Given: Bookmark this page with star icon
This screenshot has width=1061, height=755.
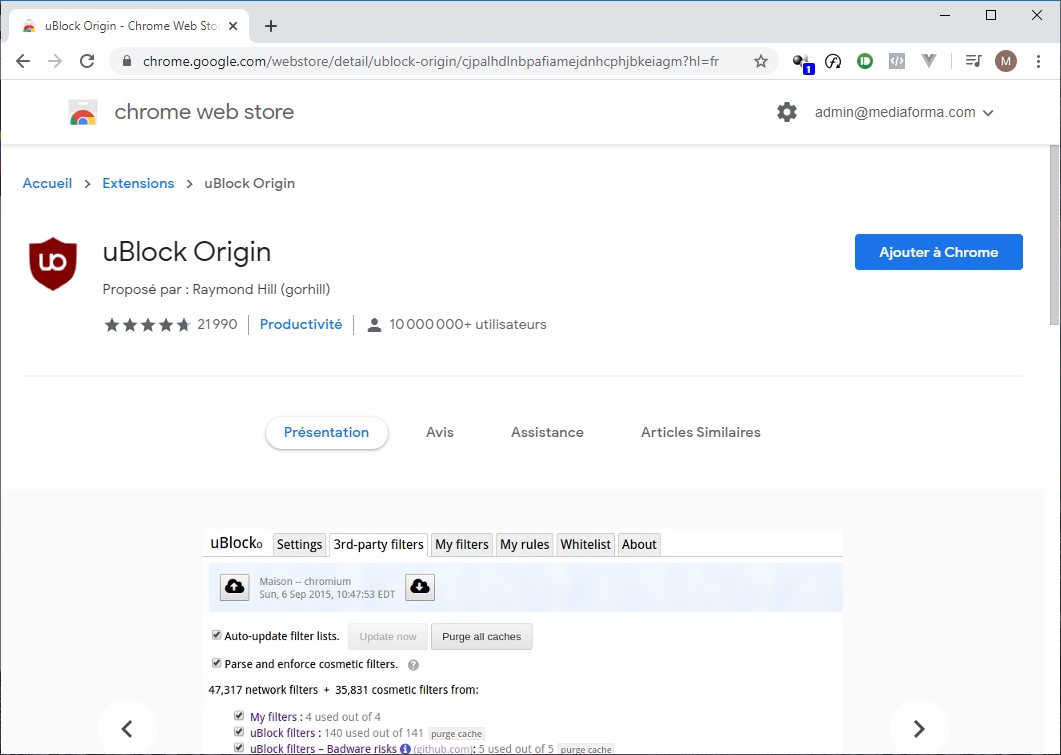Looking at the screenshot, I should tap(760, 61).
